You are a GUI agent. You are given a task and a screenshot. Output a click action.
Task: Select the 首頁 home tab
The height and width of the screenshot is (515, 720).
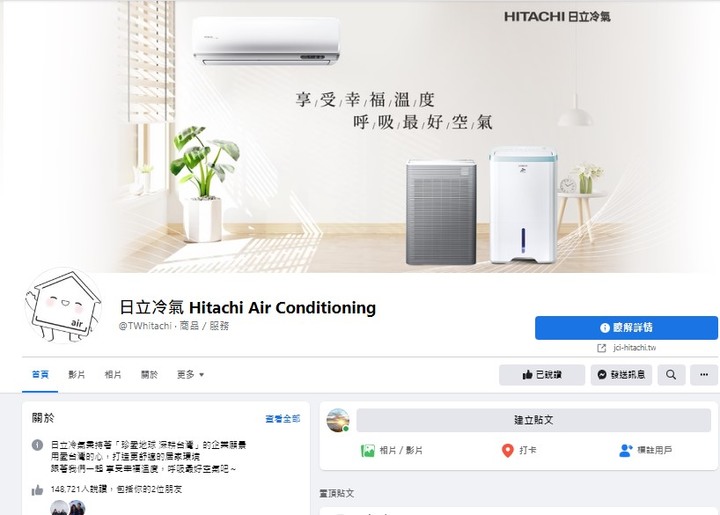(40, 375)
